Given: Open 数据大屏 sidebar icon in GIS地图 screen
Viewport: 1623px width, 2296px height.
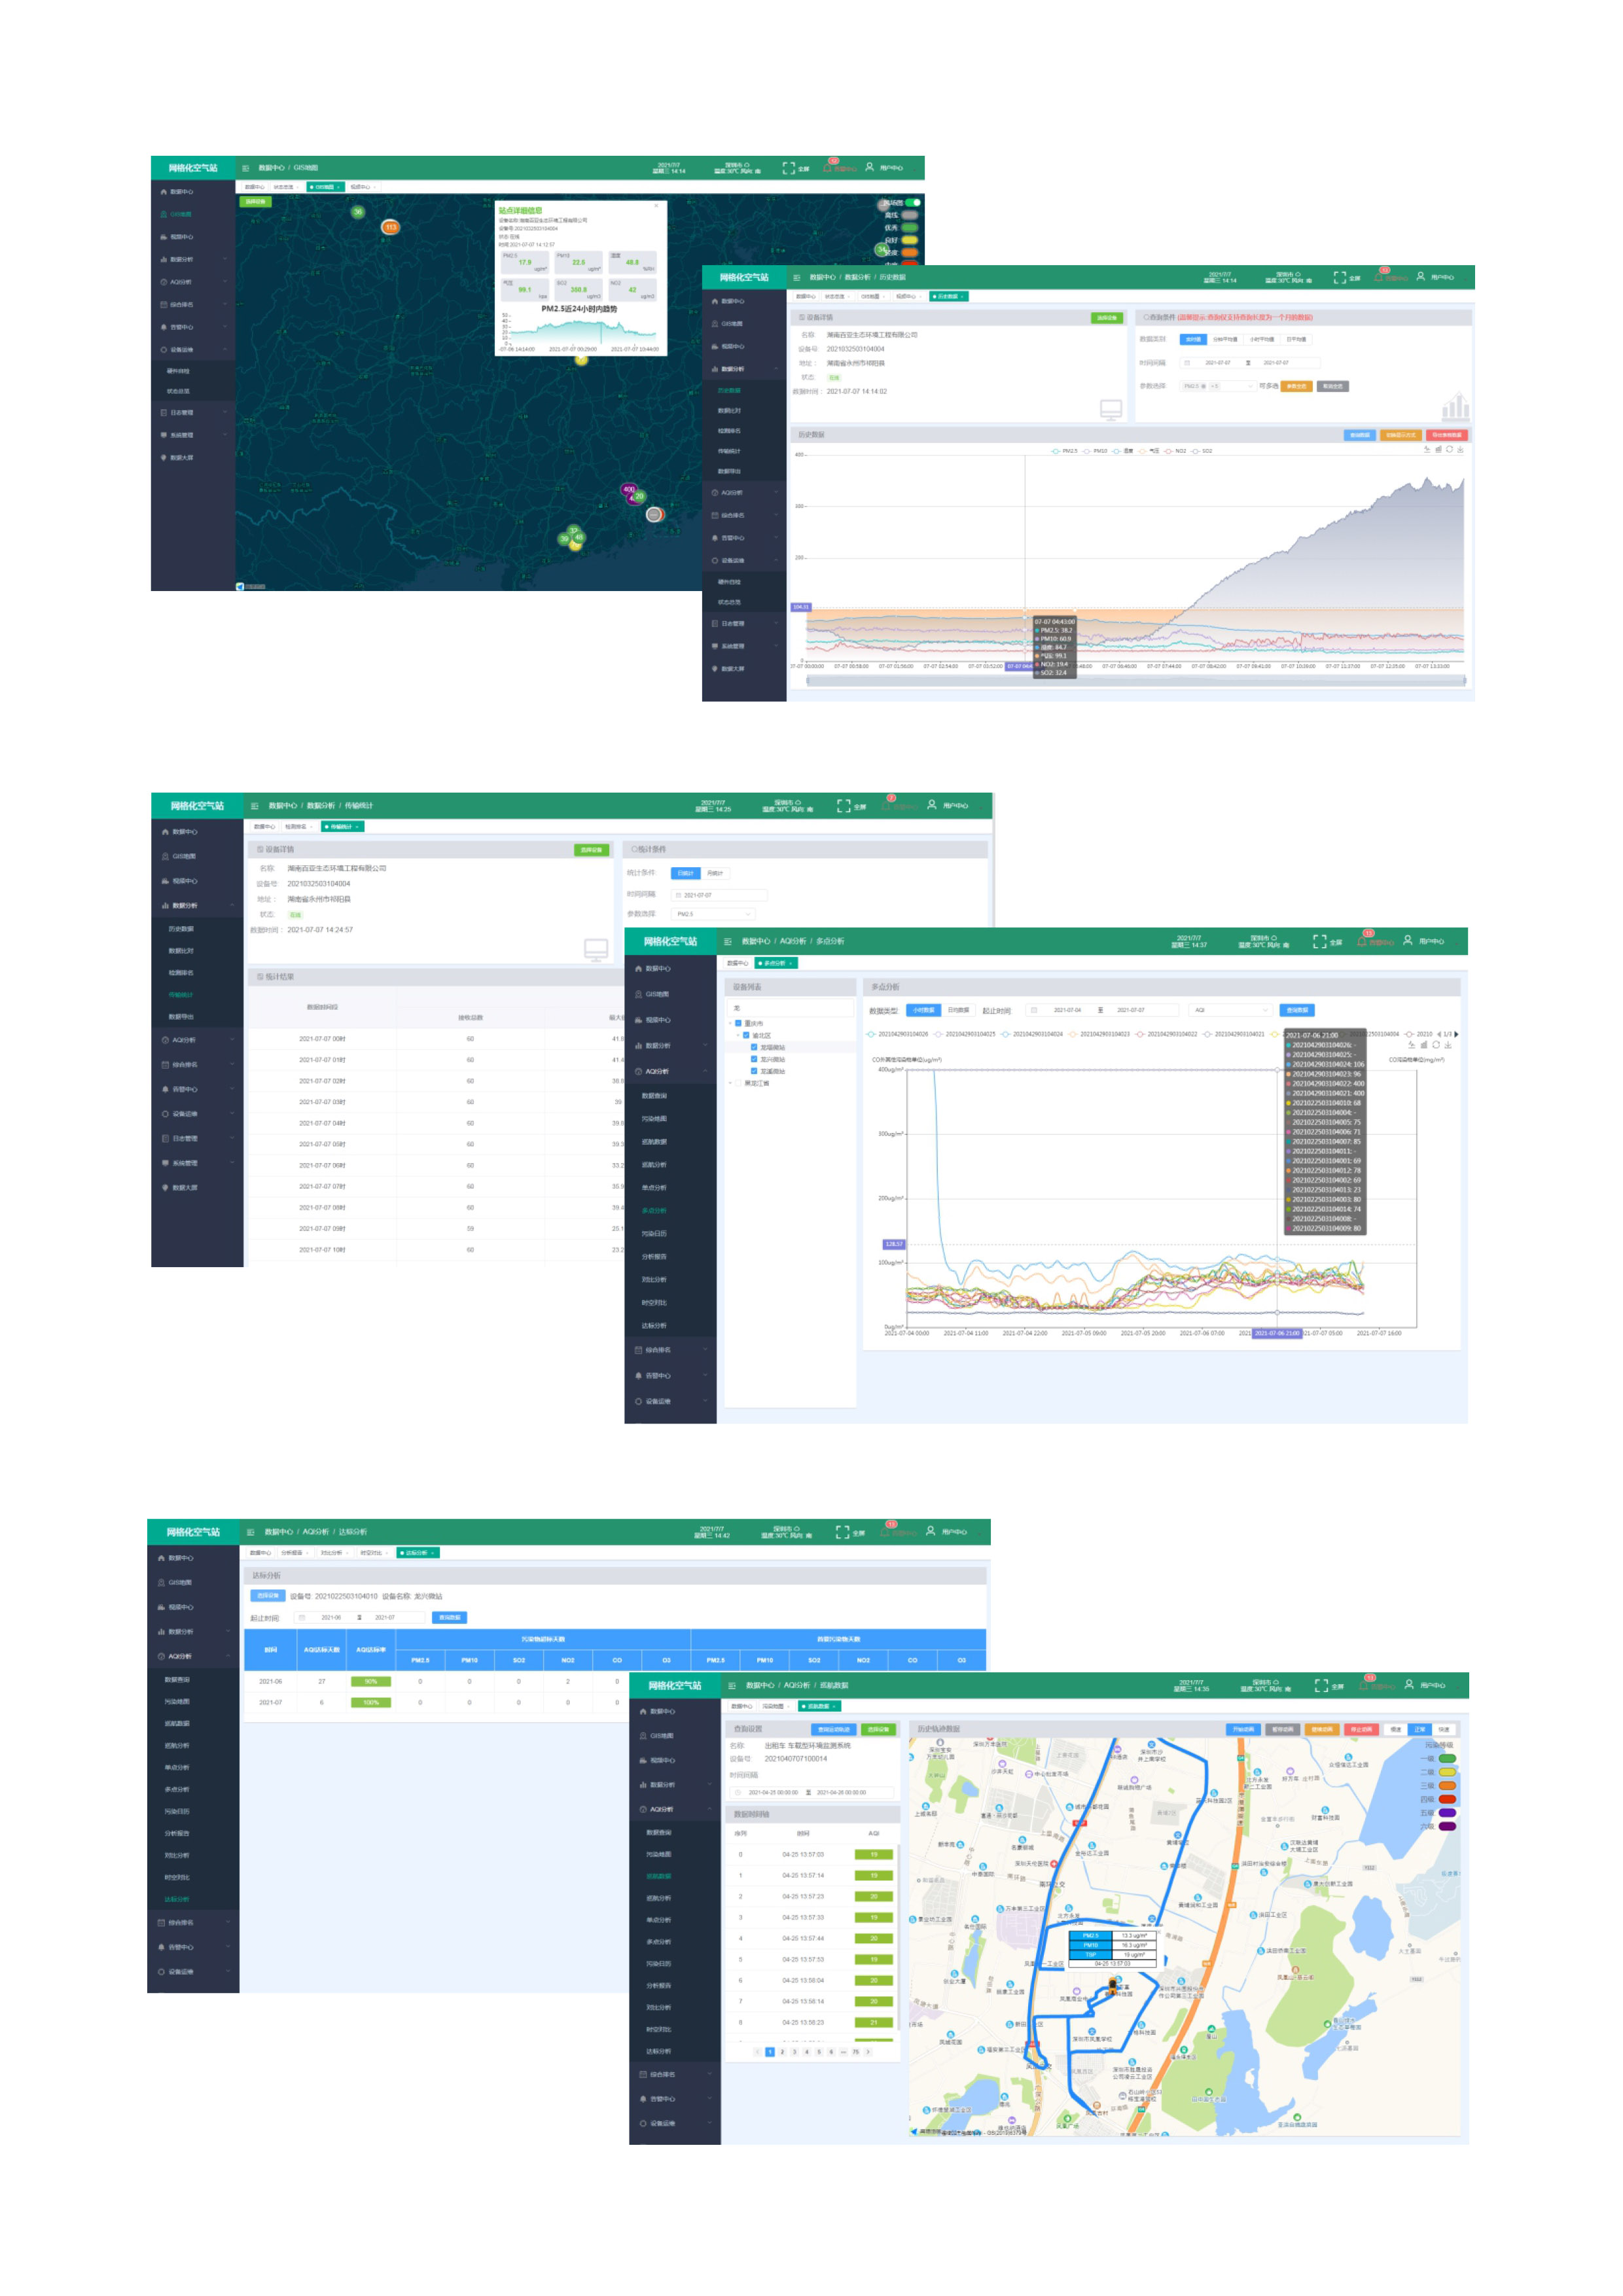Looking at the screenshot, I should click(x=164, y=457).
